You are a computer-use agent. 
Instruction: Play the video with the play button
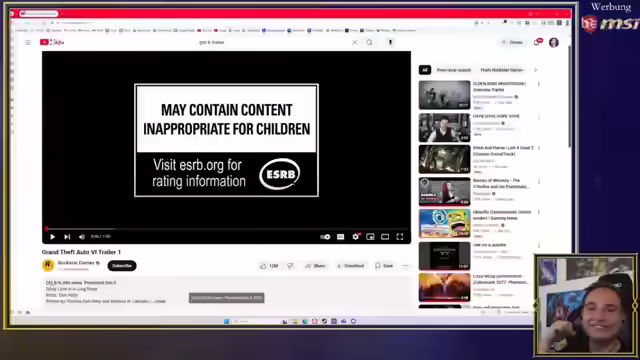coord(52,237)
